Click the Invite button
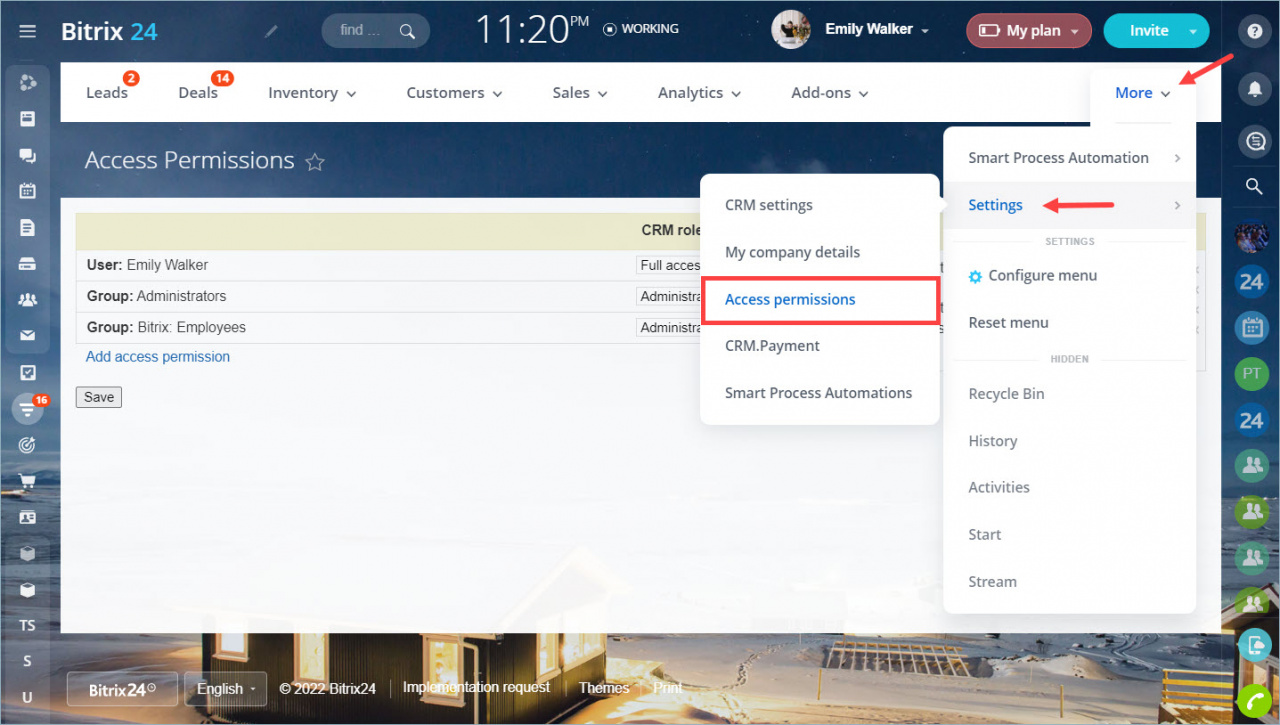Viewport: 1280px width, 725px height. click(1147, 31)
